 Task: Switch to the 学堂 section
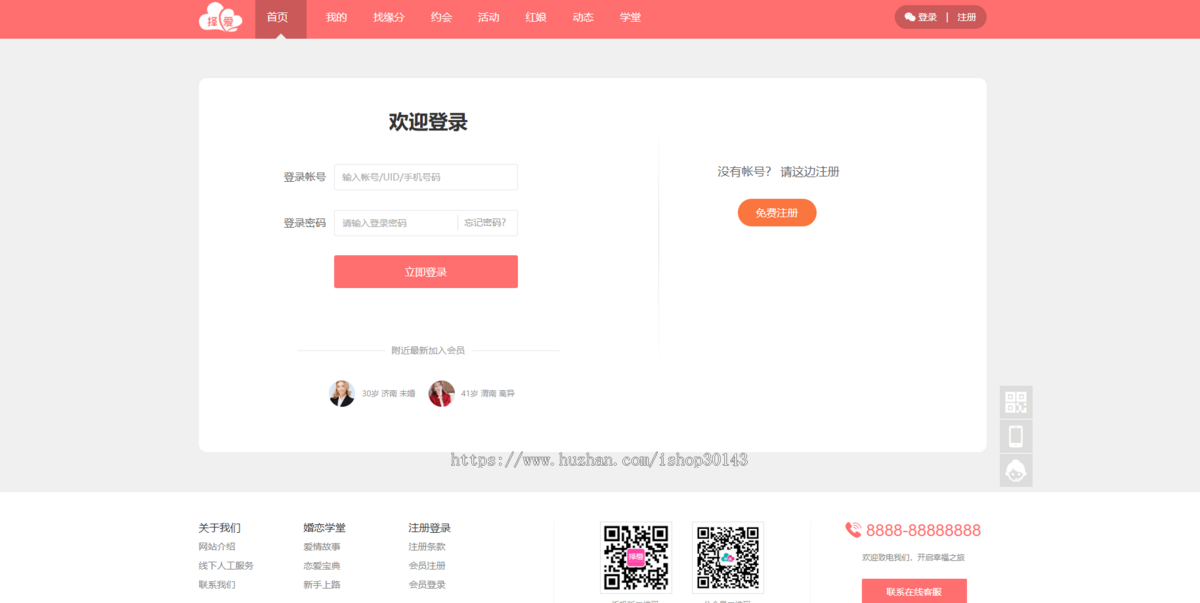click(631, 17)
